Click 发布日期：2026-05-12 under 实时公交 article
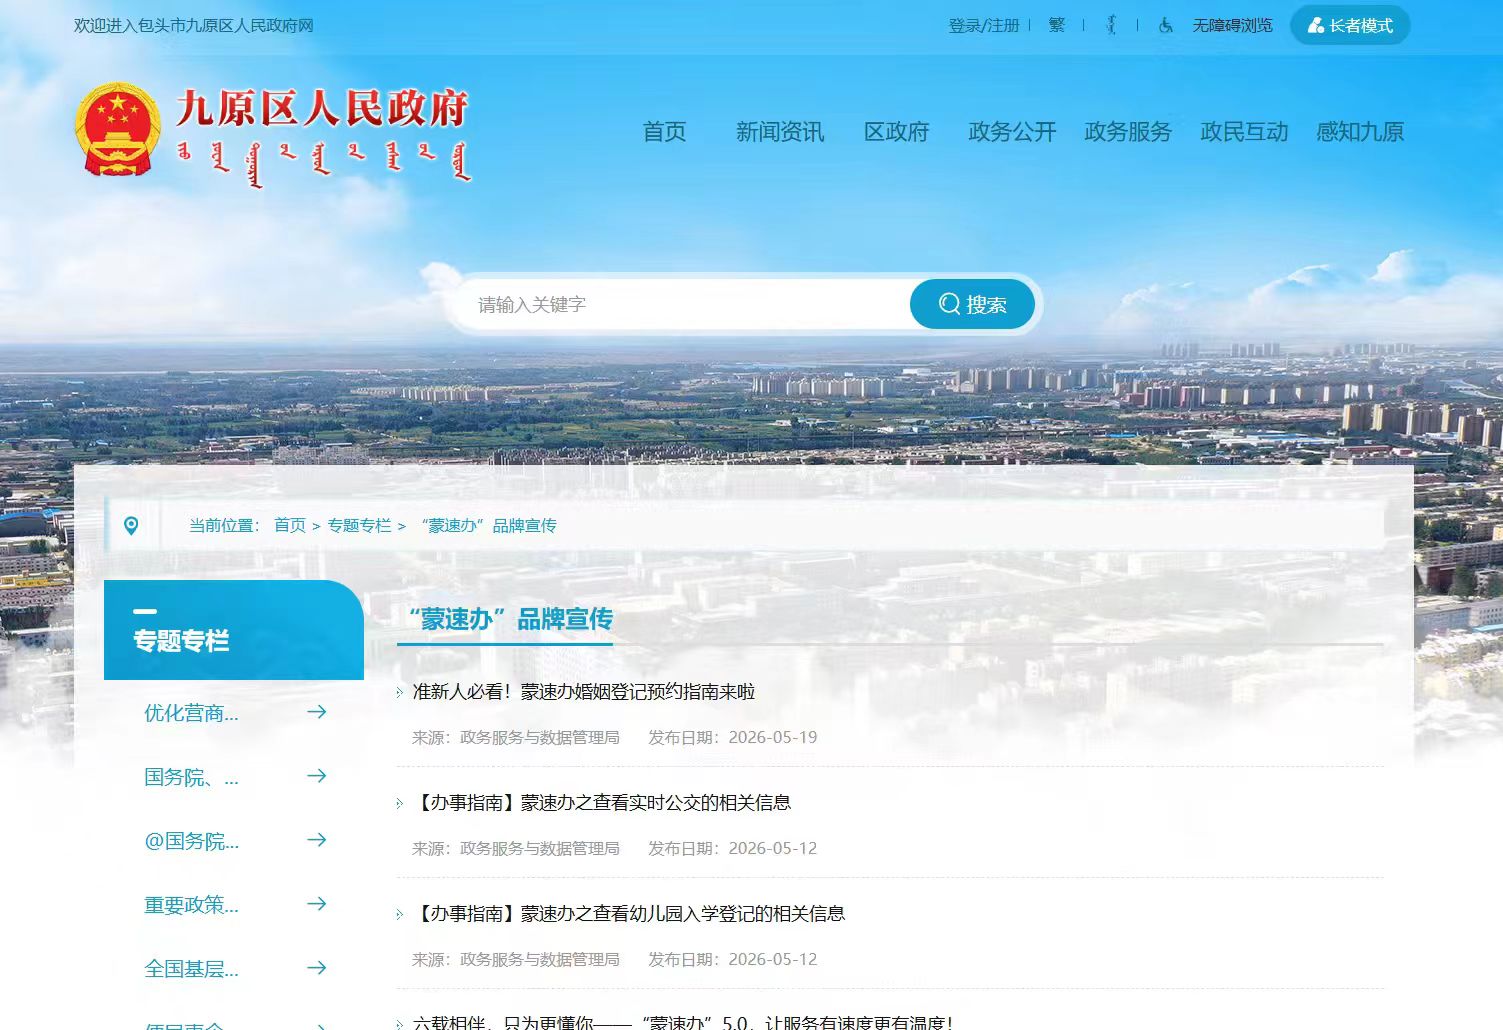Viewport: 1503px width, 1030px height. click(x=732, y=849)
